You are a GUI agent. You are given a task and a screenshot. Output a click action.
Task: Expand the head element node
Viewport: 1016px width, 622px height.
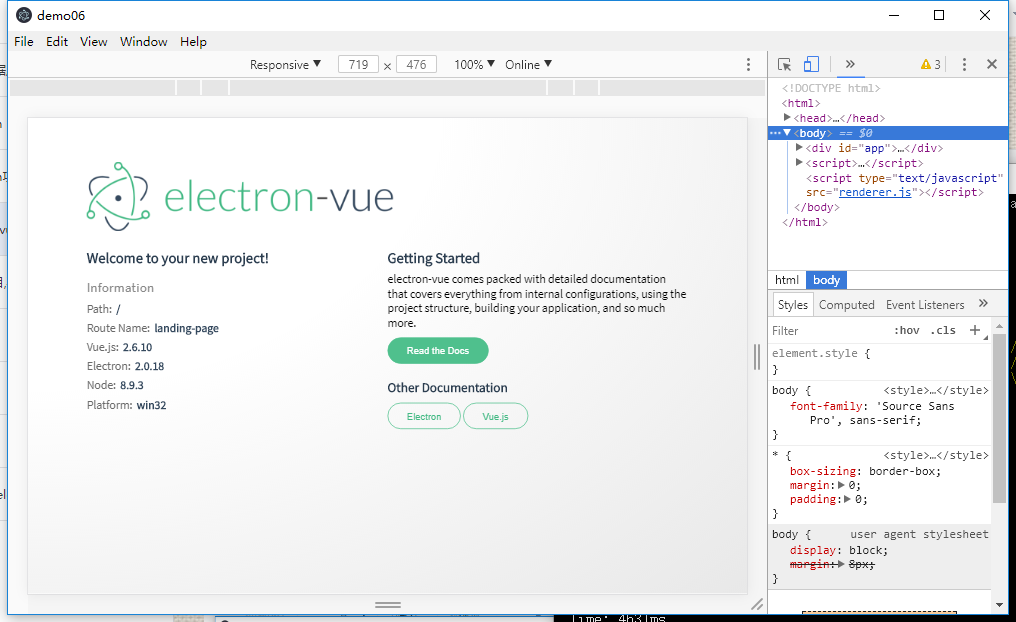tap(787, 118)
